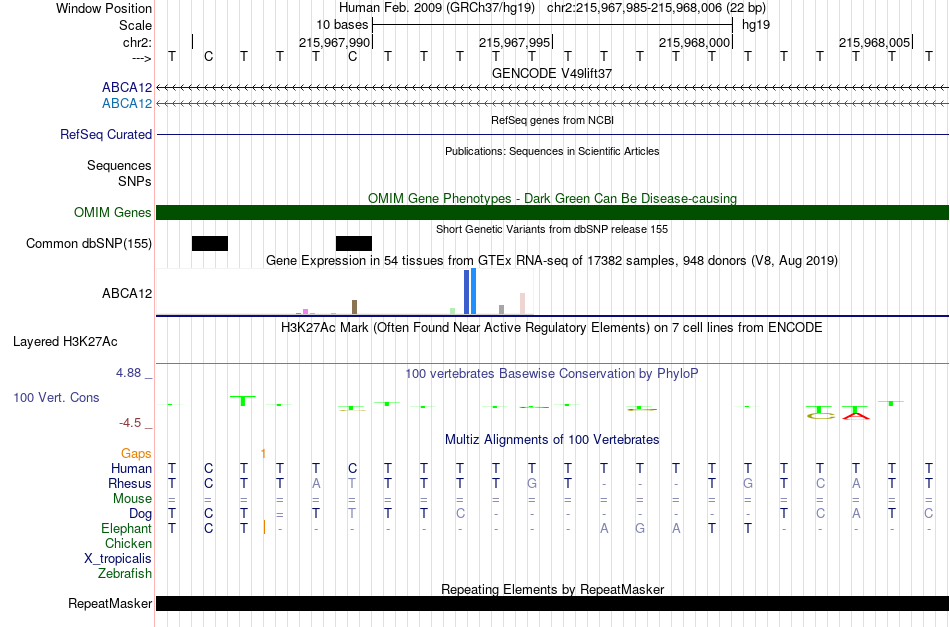Select the Human species label
950x627 pixels.
tap(131, 468)
